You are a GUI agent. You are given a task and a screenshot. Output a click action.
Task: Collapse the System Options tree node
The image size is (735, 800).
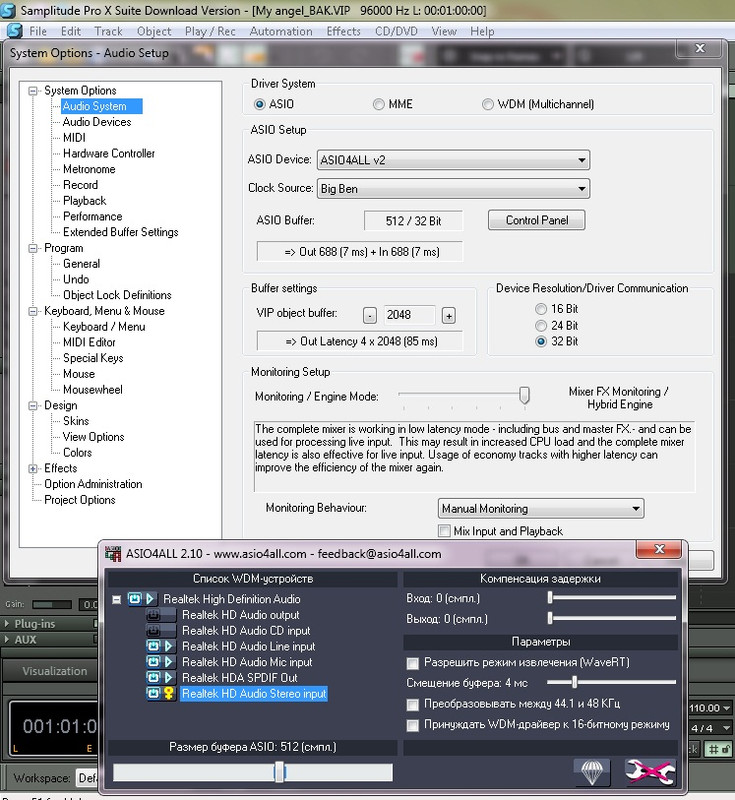33,91
